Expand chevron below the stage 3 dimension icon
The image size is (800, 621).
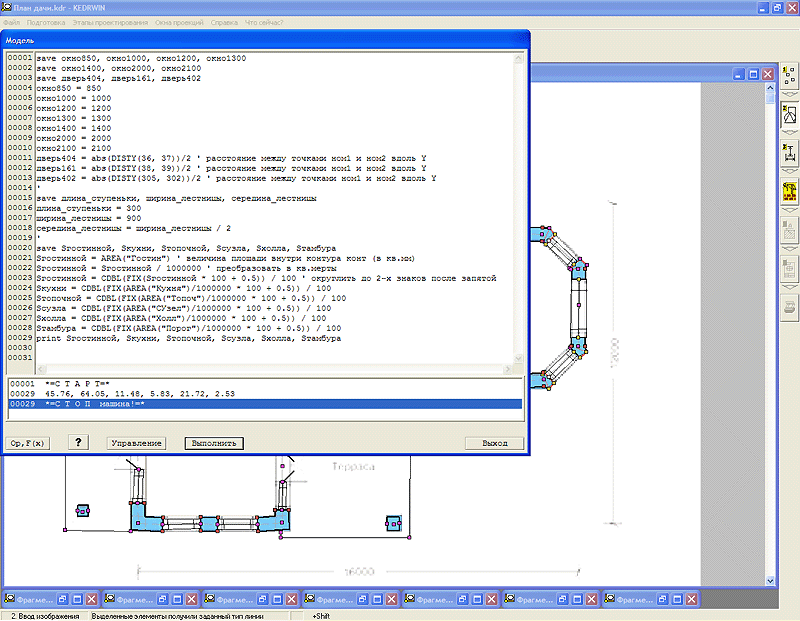click(x=789, y=172)
